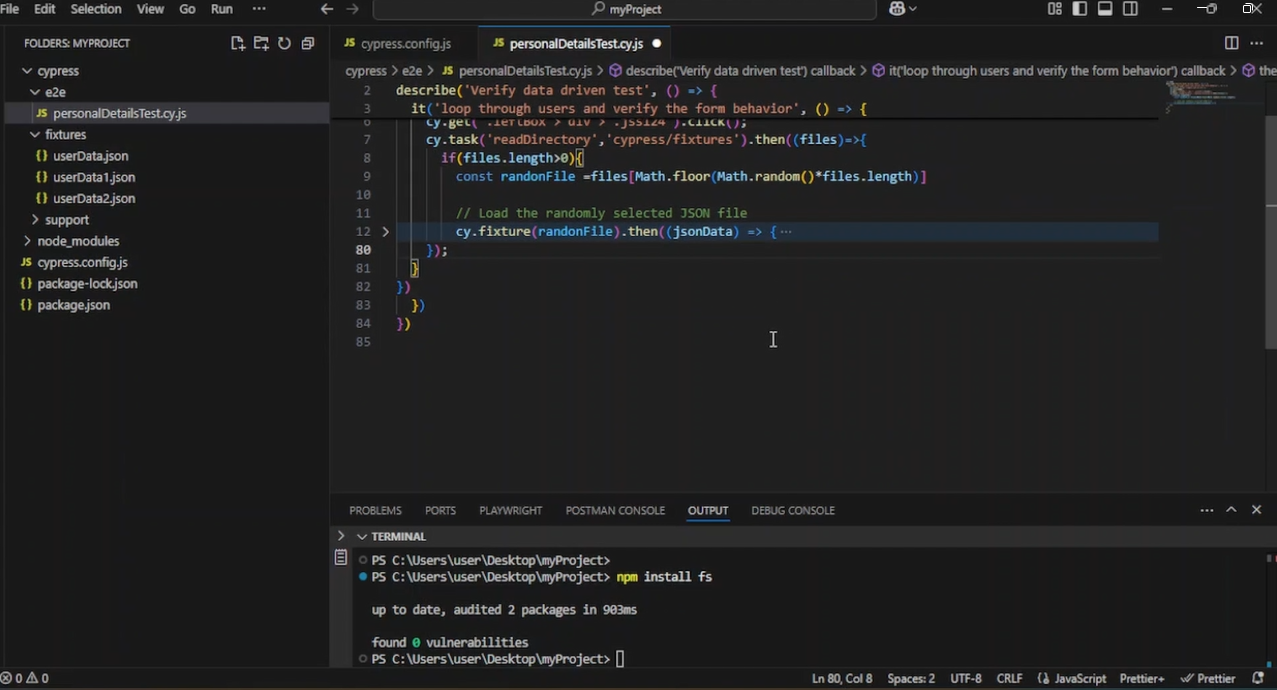Image resolution: width=1277 pixels, height=690 pixels.
Task: Collapse all folders in Explorer
Action: (x=308, y=43)
